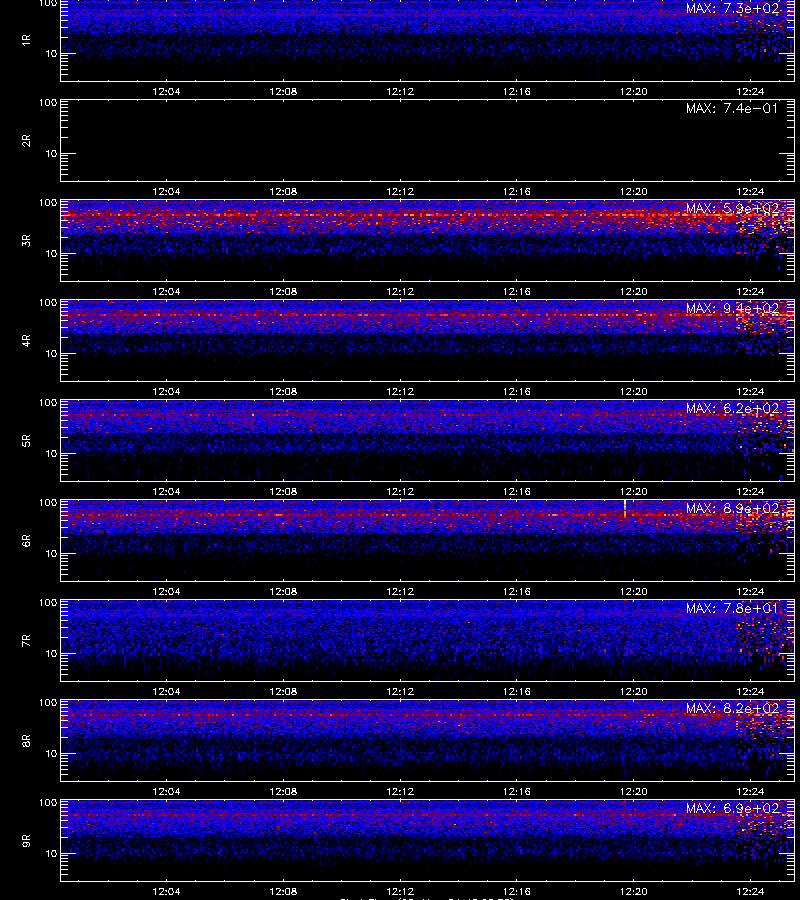The image size is (800, 900).
Task: Select 12:20 tick label under the 3R panel
Action: (634, 292)
